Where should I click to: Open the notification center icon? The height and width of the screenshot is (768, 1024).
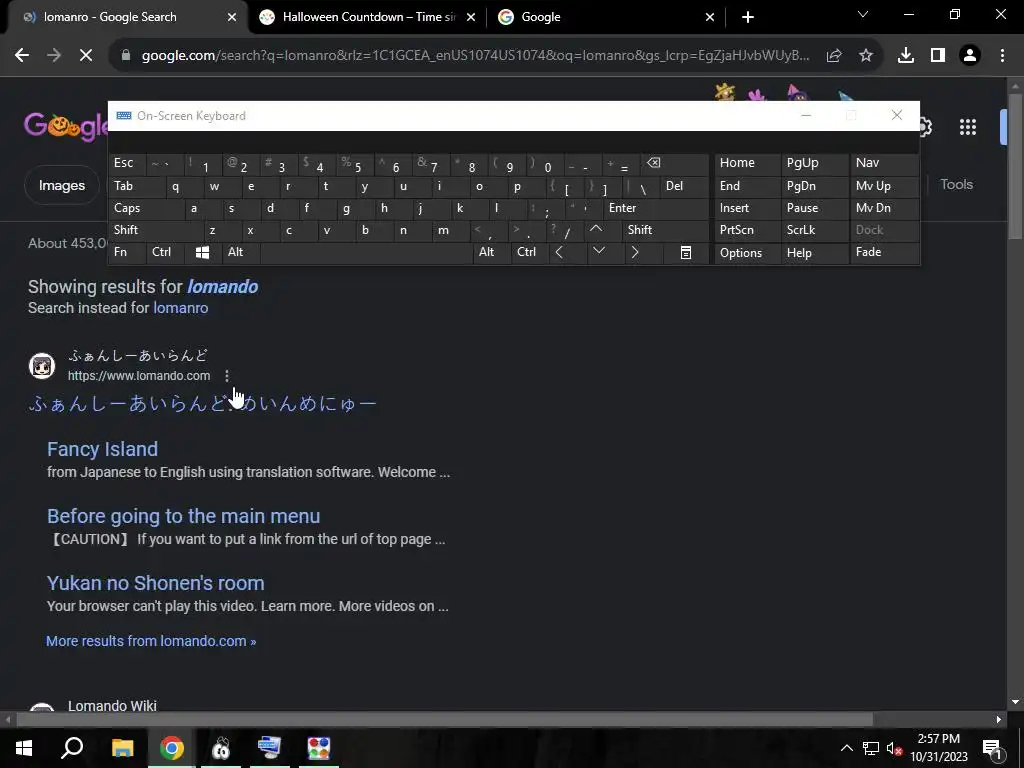[992, 748]
